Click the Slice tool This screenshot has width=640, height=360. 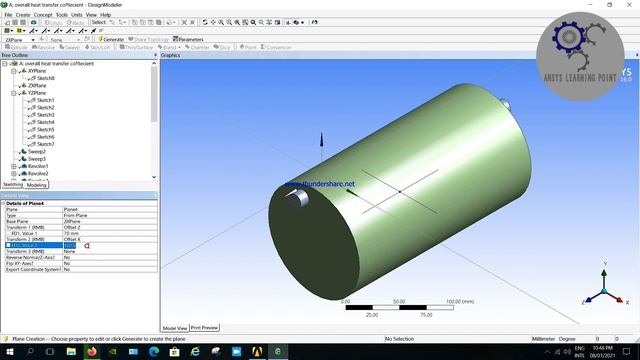coord(222,47)
